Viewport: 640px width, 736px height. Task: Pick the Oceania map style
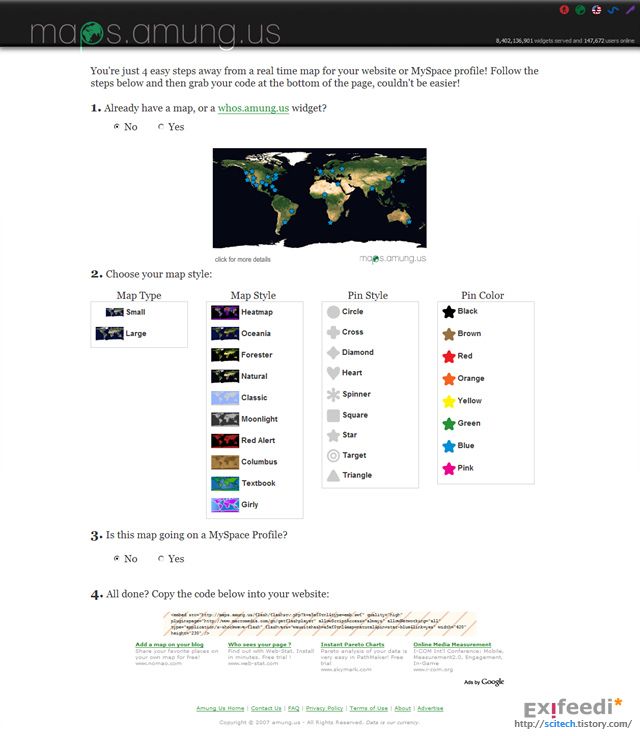coord(241,333)
